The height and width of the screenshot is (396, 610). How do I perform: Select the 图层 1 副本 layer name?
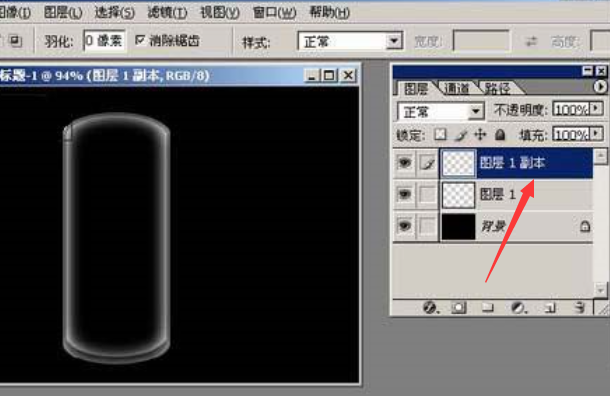click(x=512, y=163)
